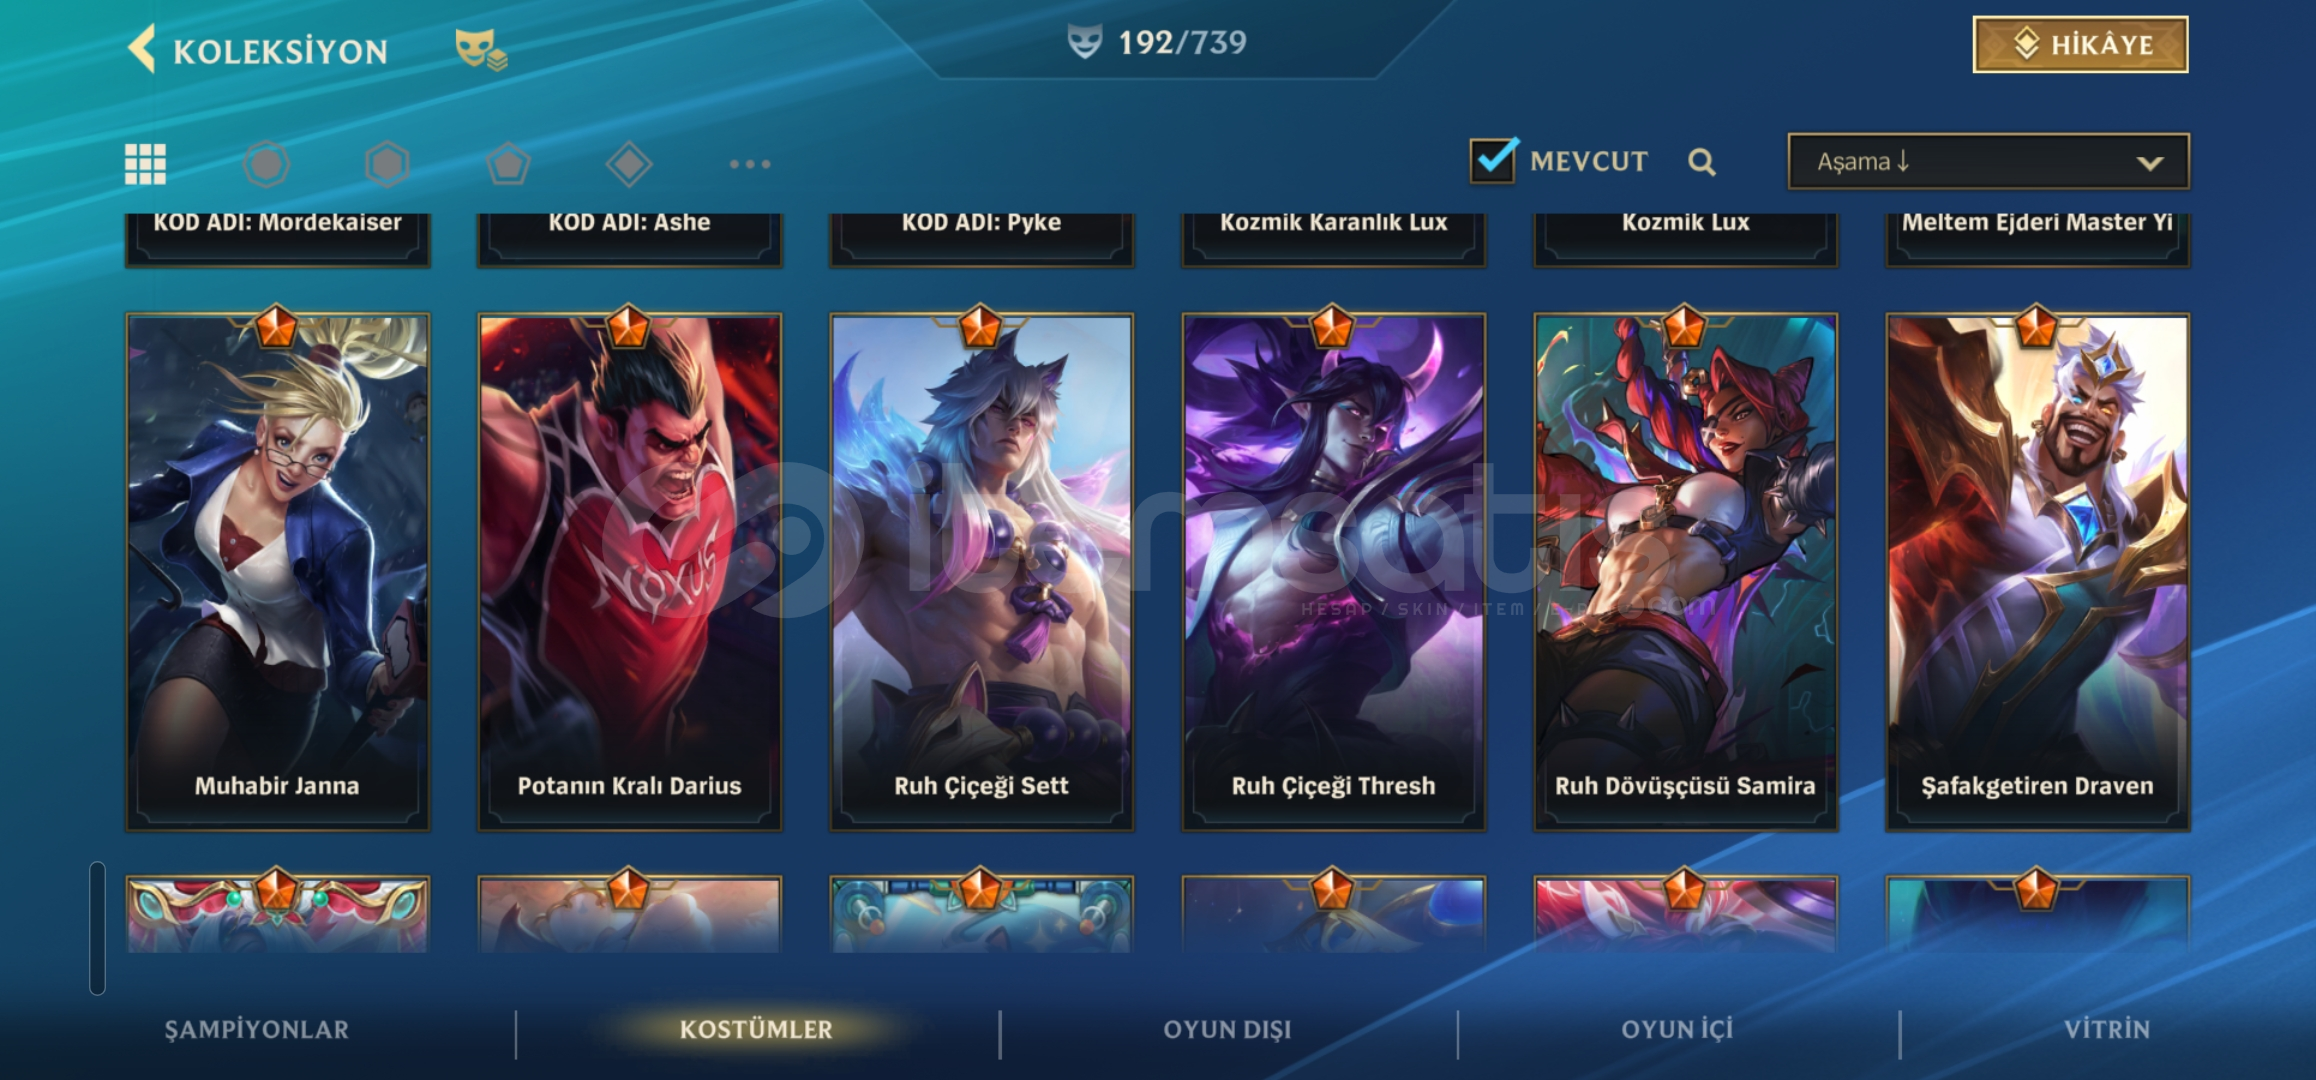
Task: Expand the Aşama sort dropdown
Action: pos(1988,161)
